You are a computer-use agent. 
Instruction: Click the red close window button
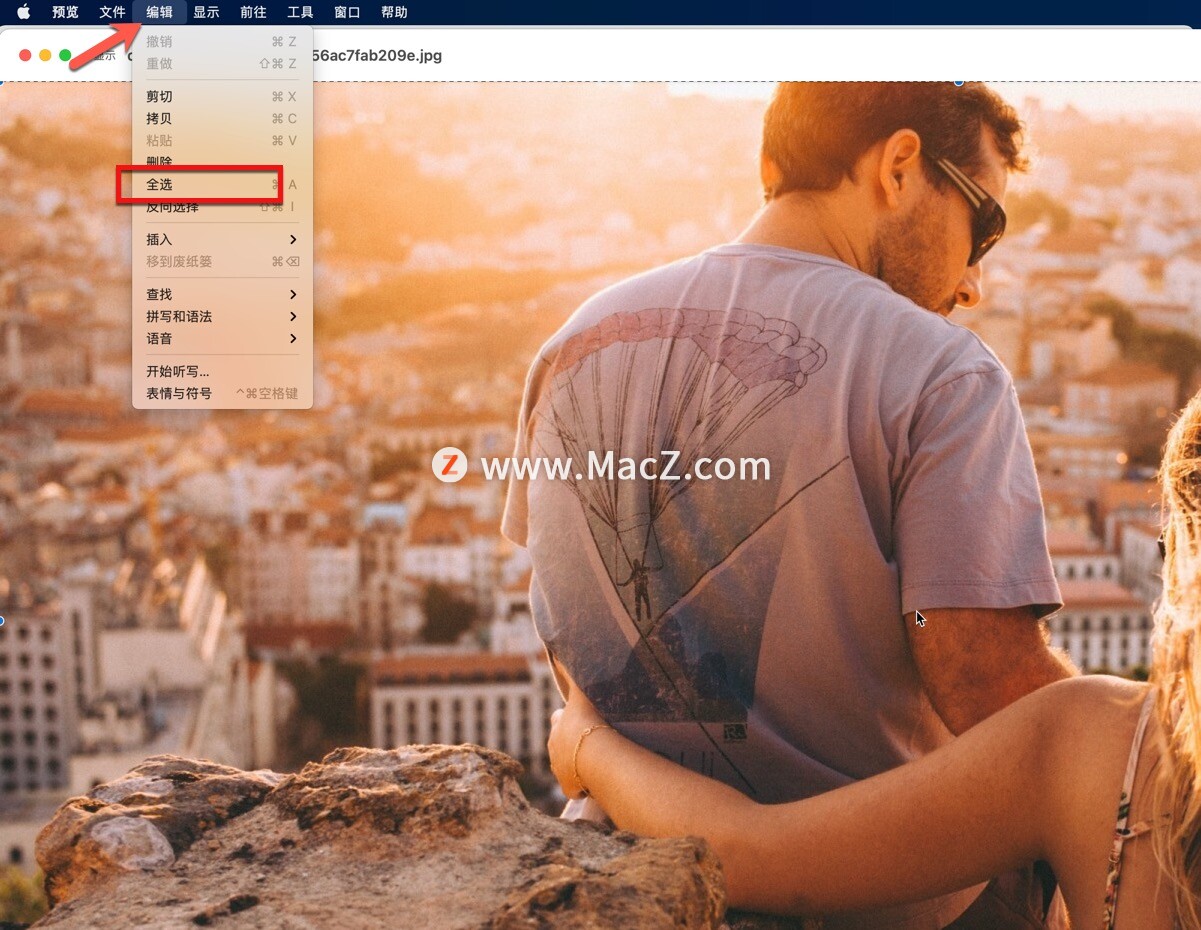pos(25,55)
